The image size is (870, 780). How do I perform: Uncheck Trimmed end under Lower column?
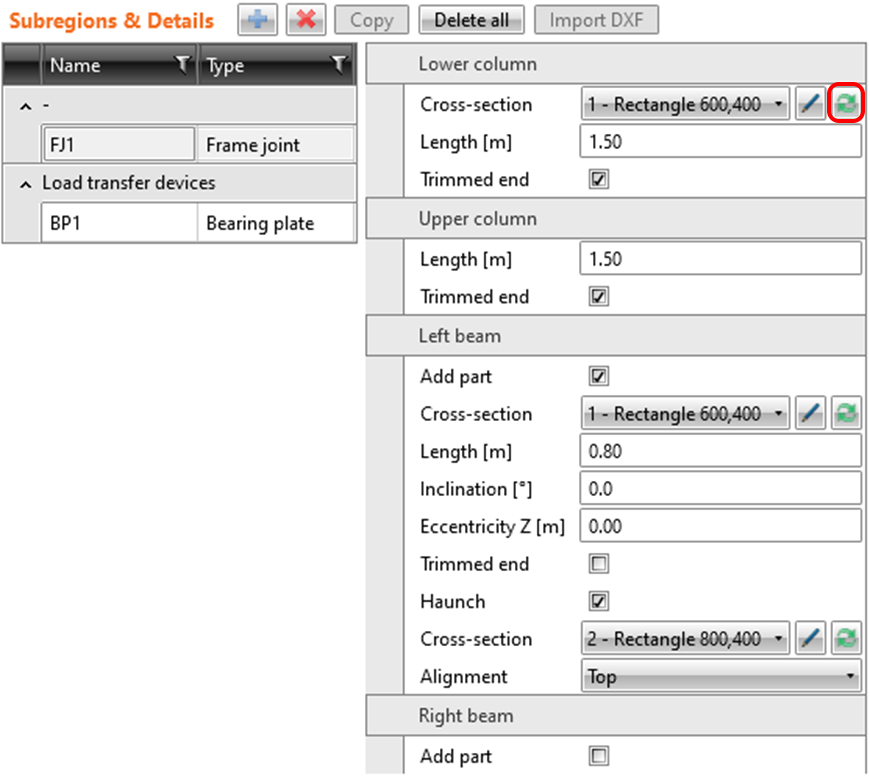tap(599, 180)
